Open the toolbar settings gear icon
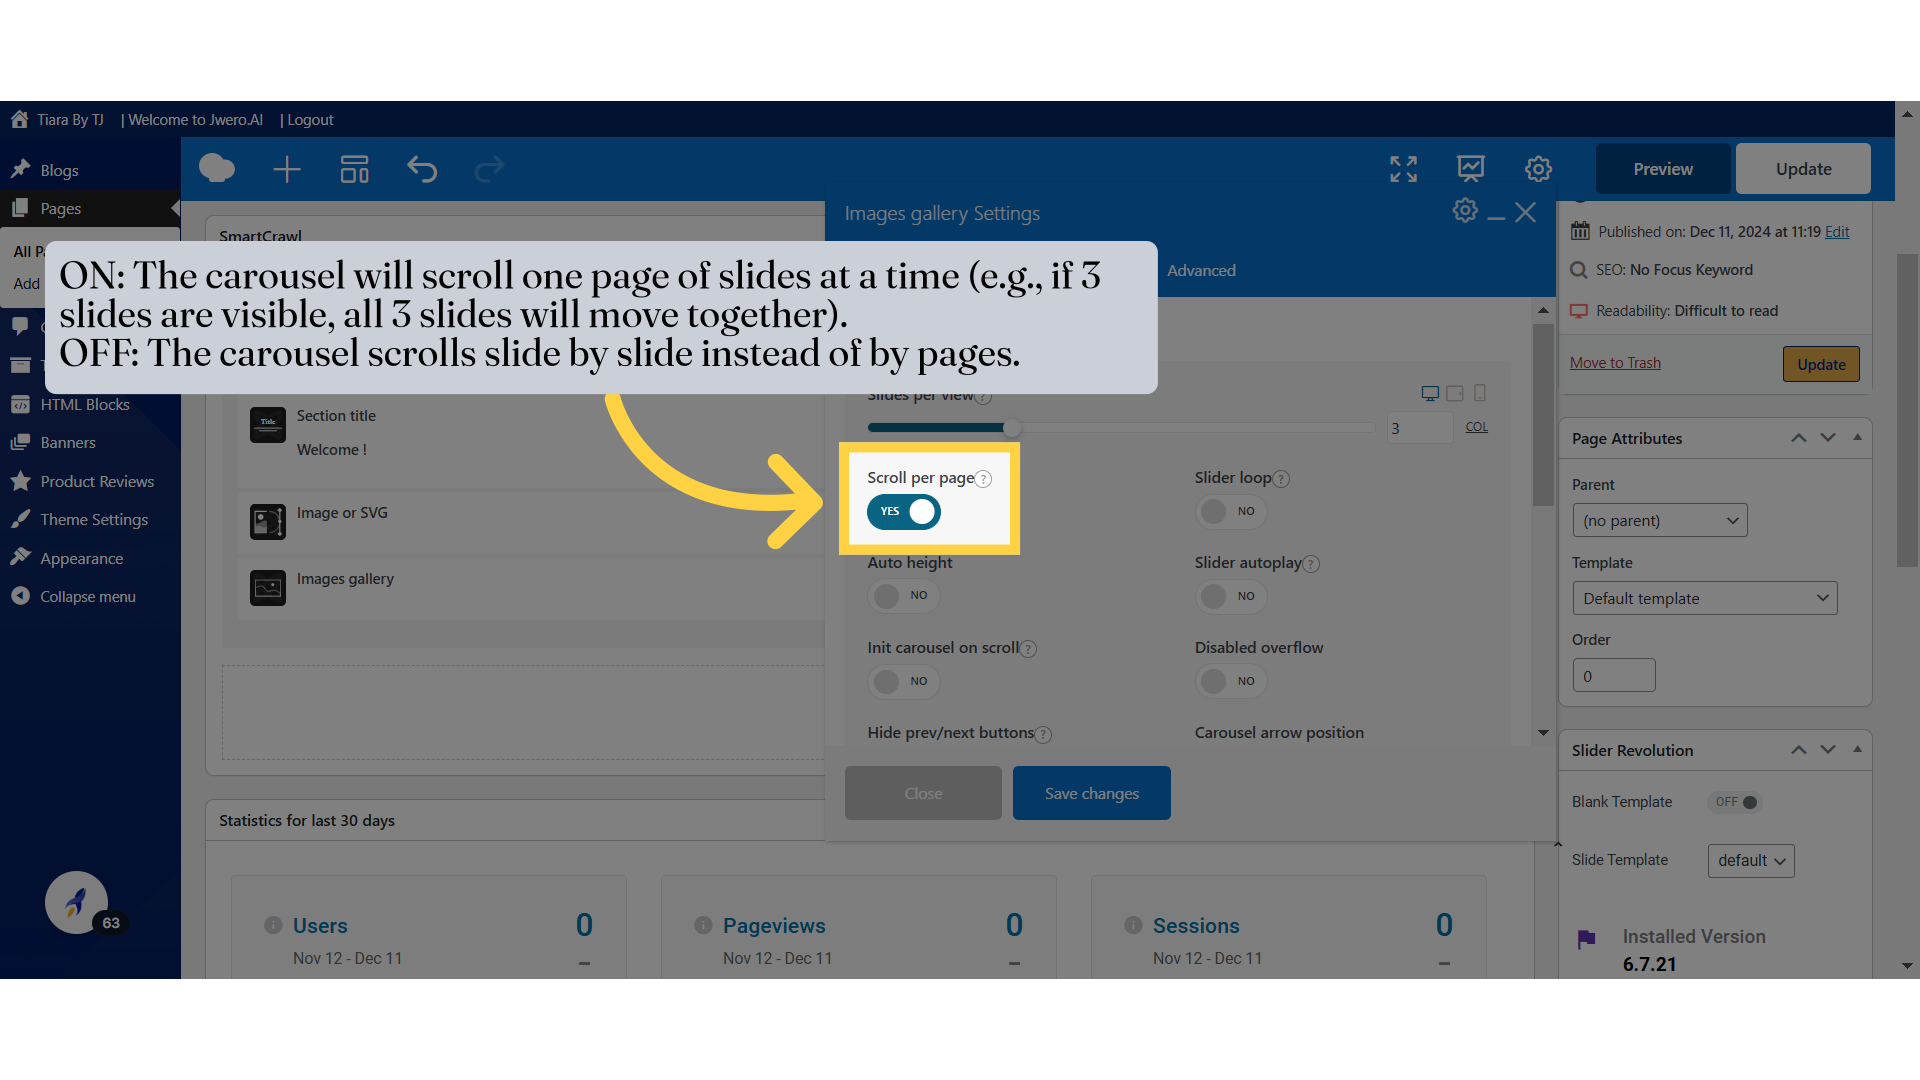This screenshot has width=1920, height=1080. click(1538, 169)
